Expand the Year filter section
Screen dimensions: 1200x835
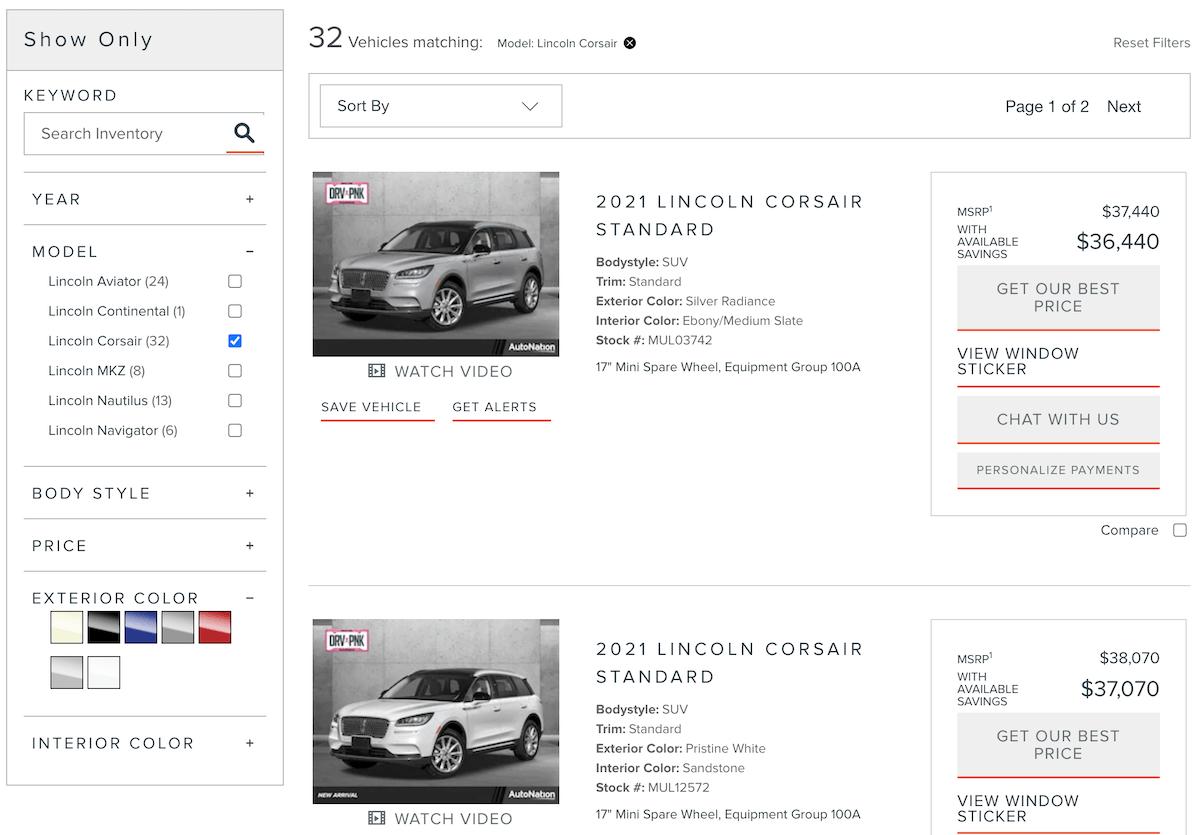pos(250,199)
